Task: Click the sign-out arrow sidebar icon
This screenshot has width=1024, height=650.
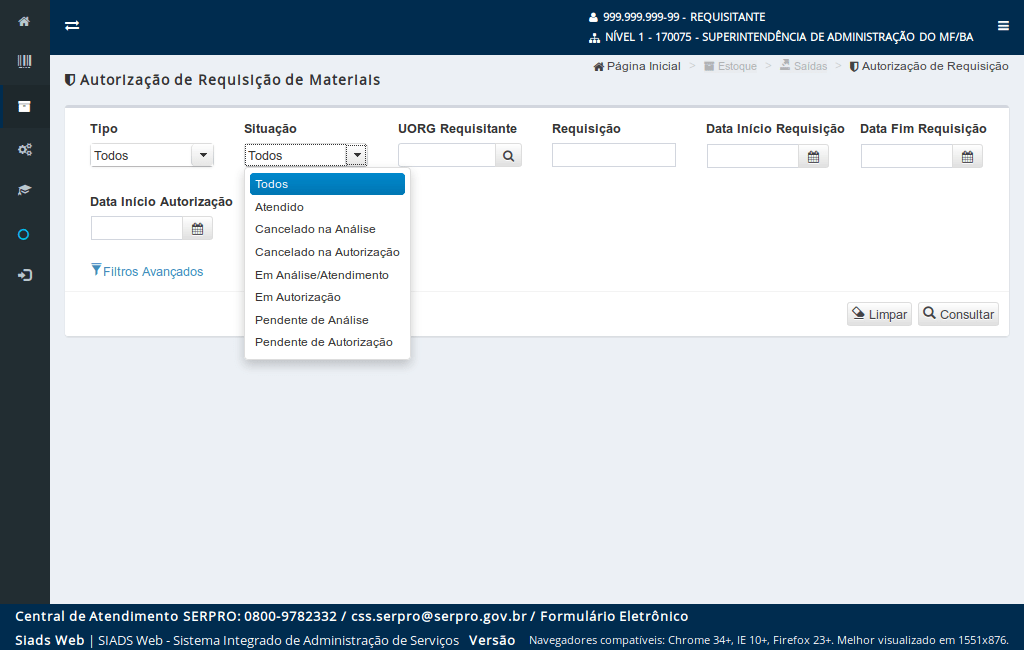Action: [x=24, y=275]
